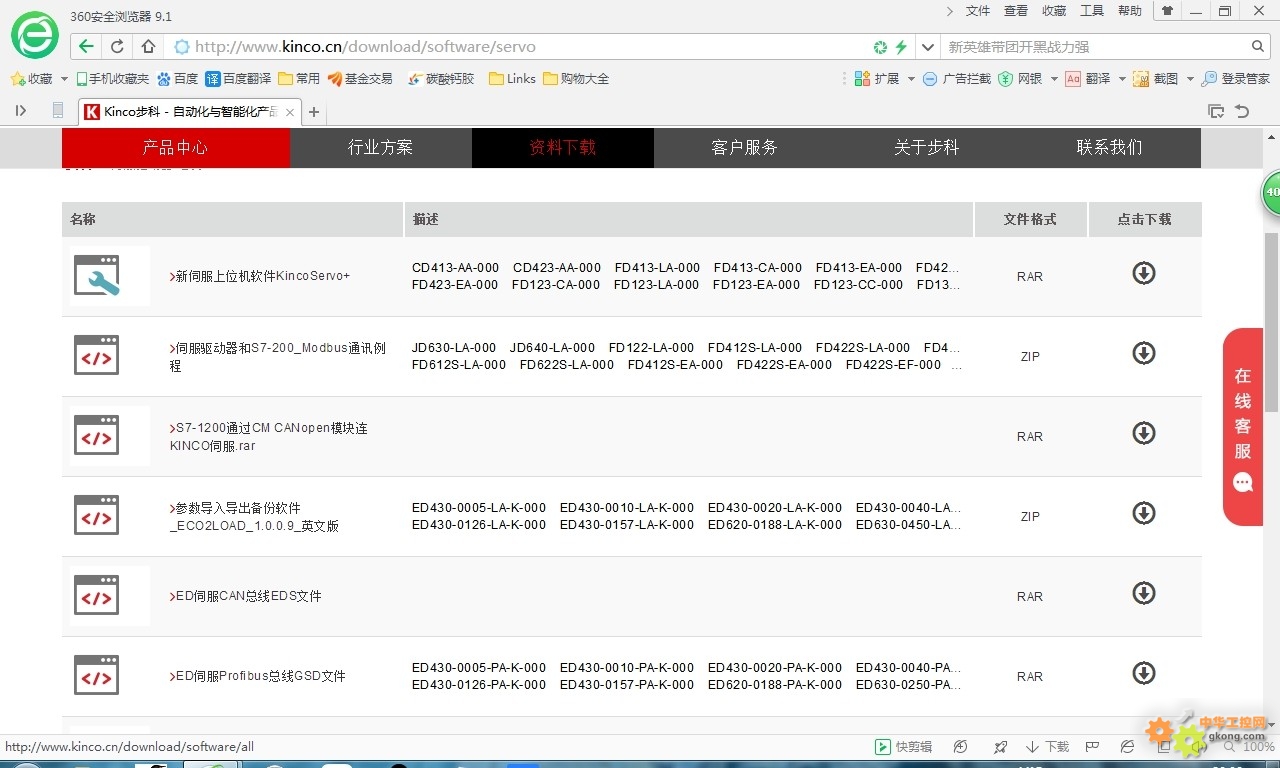Open the 帮助 menu
This screenshot has width=1280, height=768.
click(x=1130, y=11)
